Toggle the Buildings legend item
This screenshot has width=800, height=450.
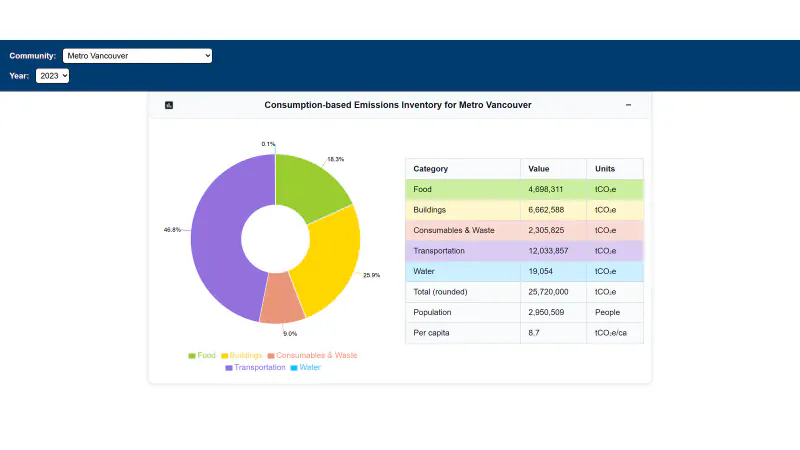click(x=241, y=355)
